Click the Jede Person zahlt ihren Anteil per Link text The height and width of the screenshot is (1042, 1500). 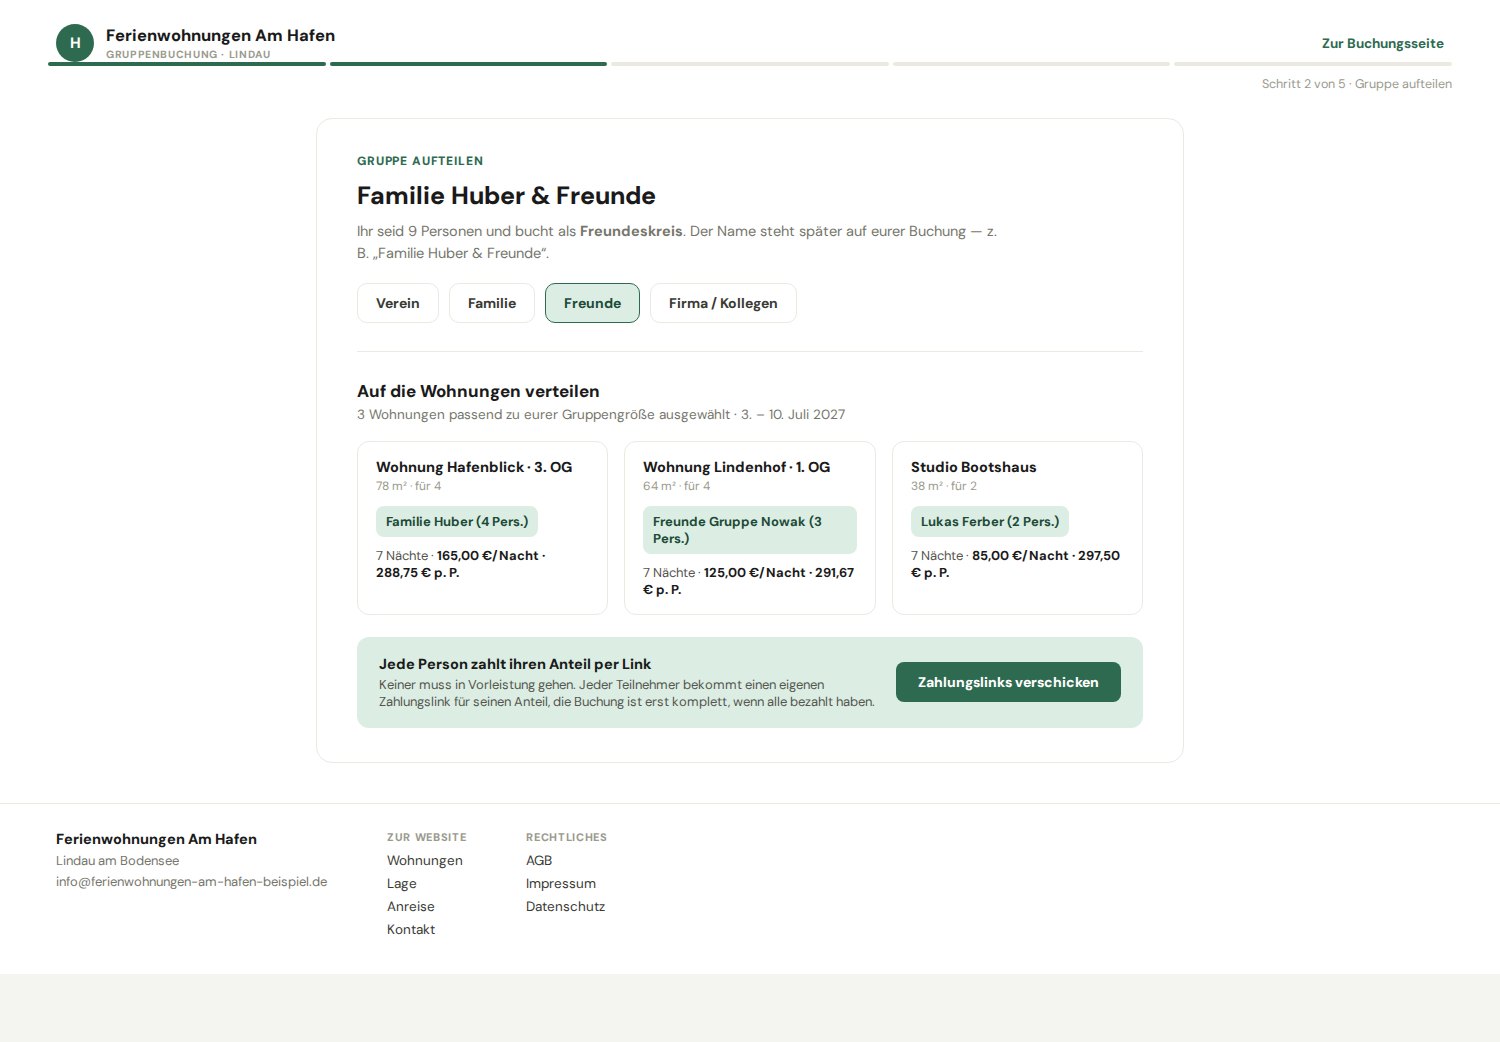click(x=515, y=664)
